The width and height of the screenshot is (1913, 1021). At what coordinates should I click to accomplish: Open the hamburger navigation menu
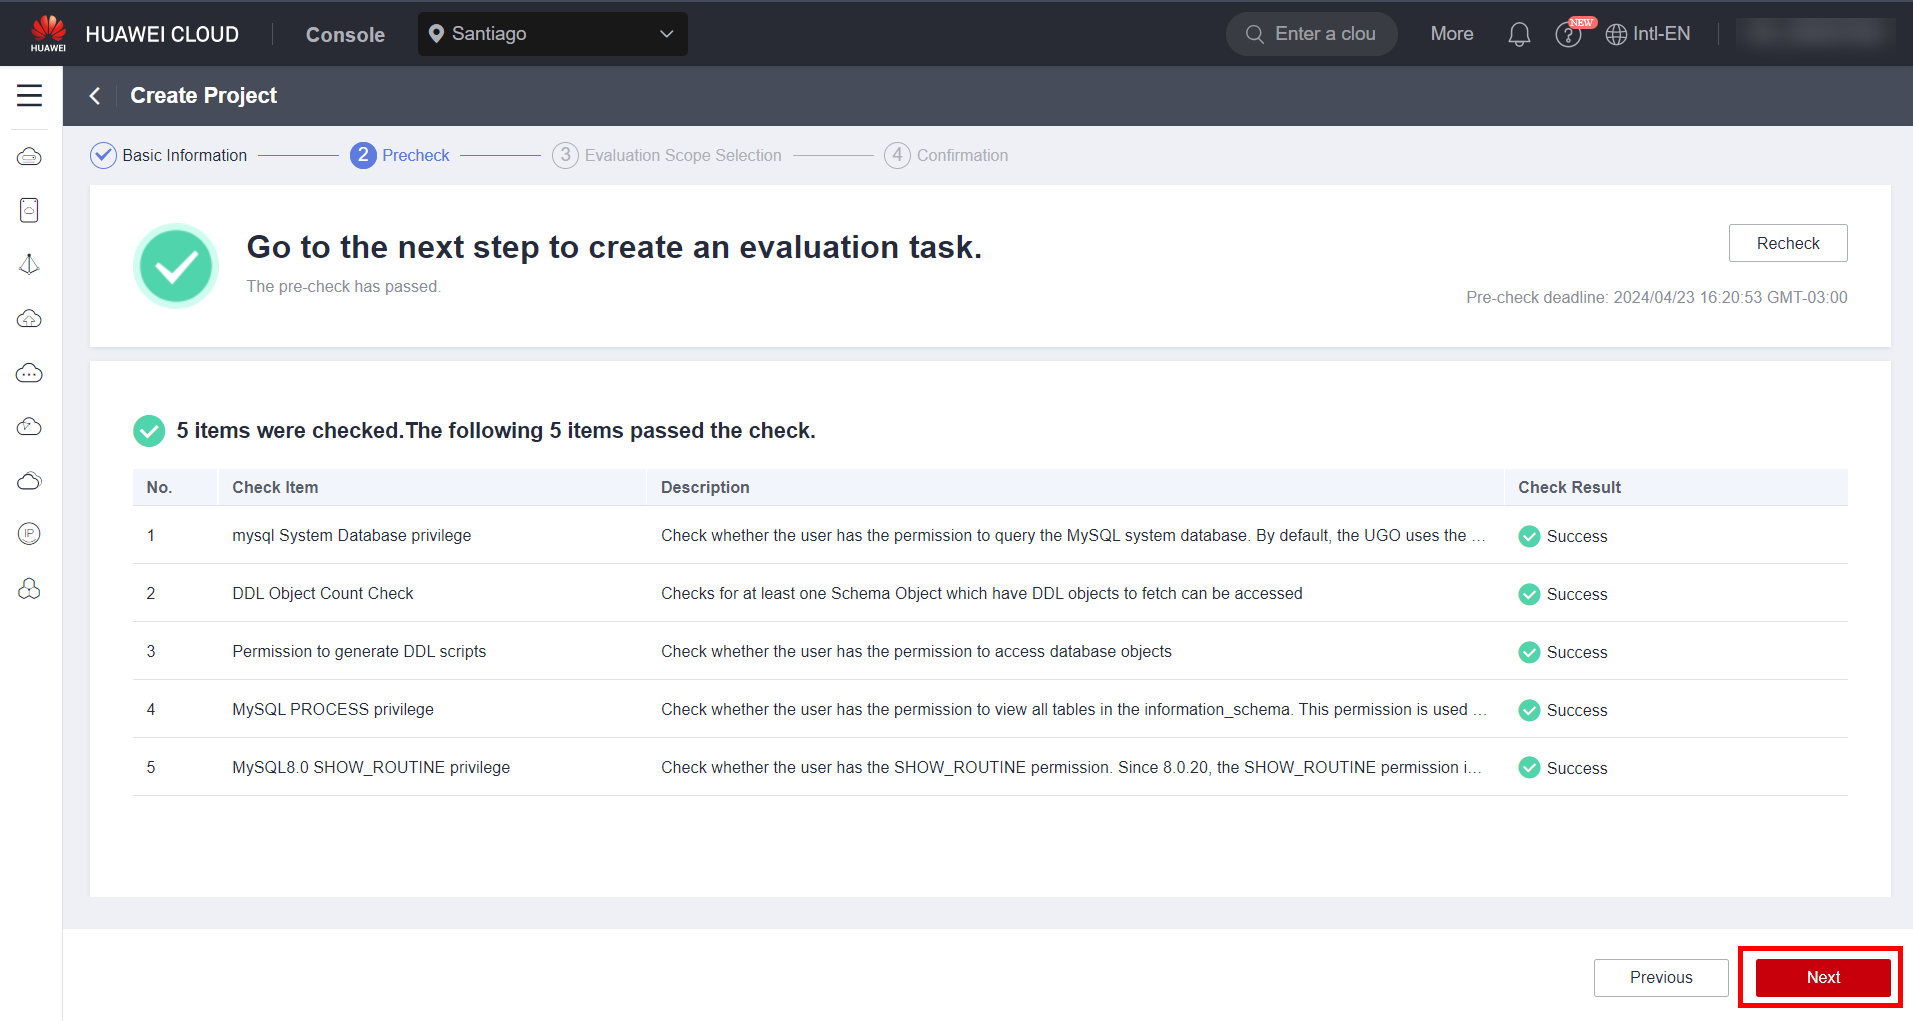(x=30, y=96)
